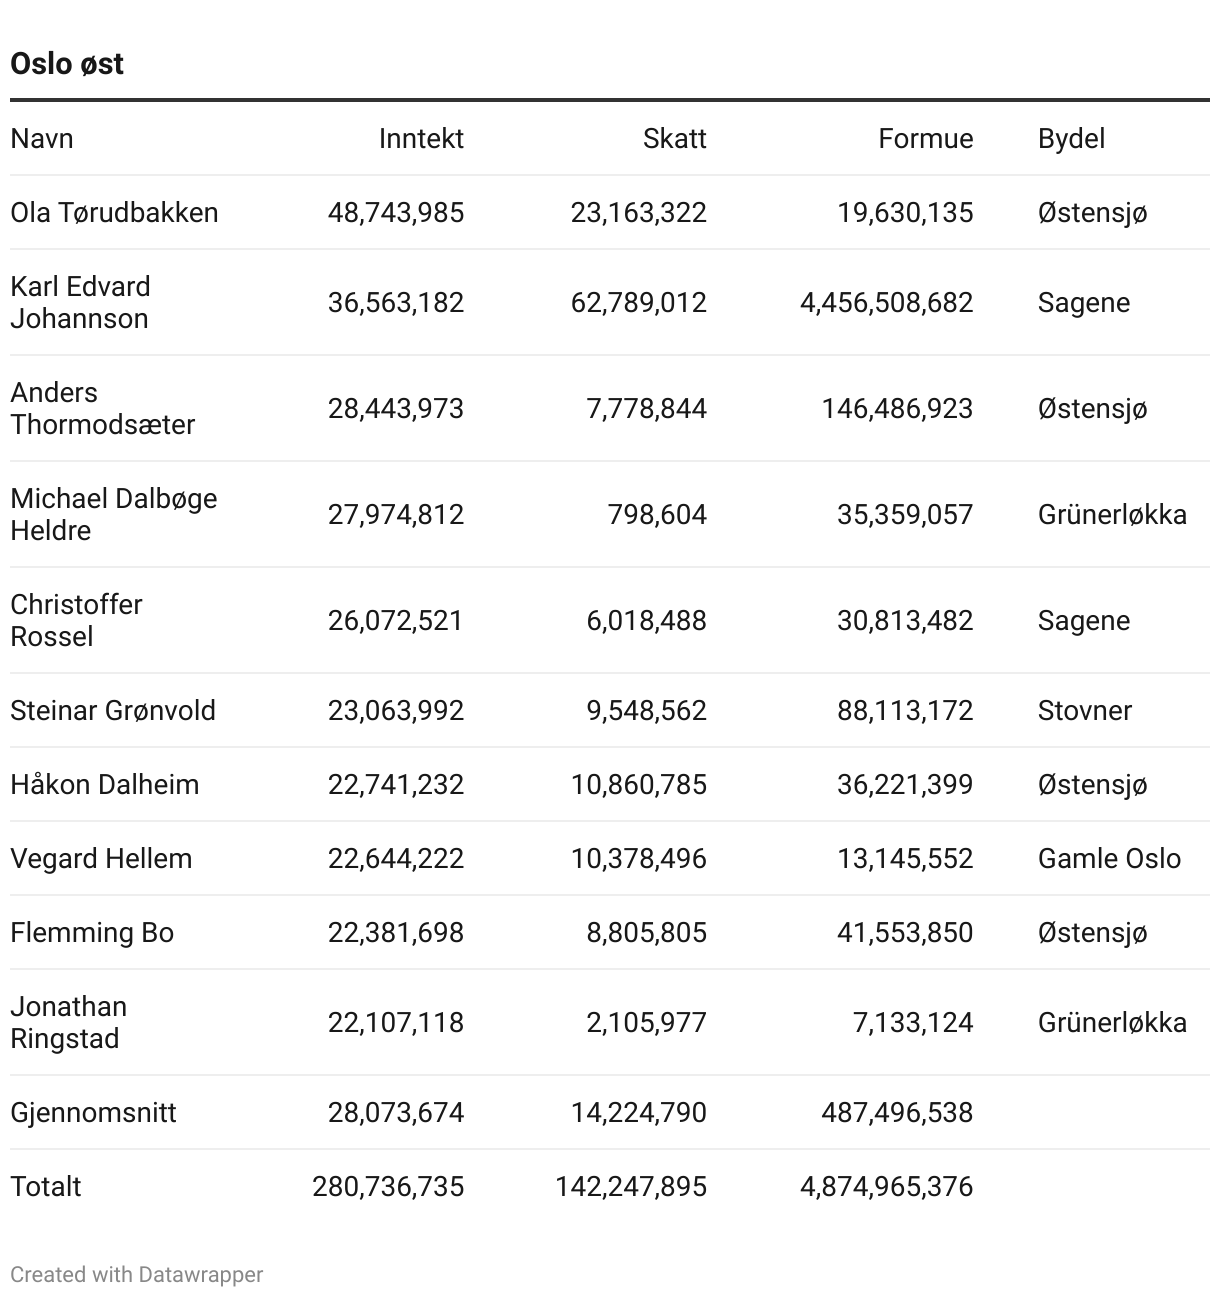Click the Formue column header
The width and height of the screenshot is (1220, 1298).
click(925, 138)
